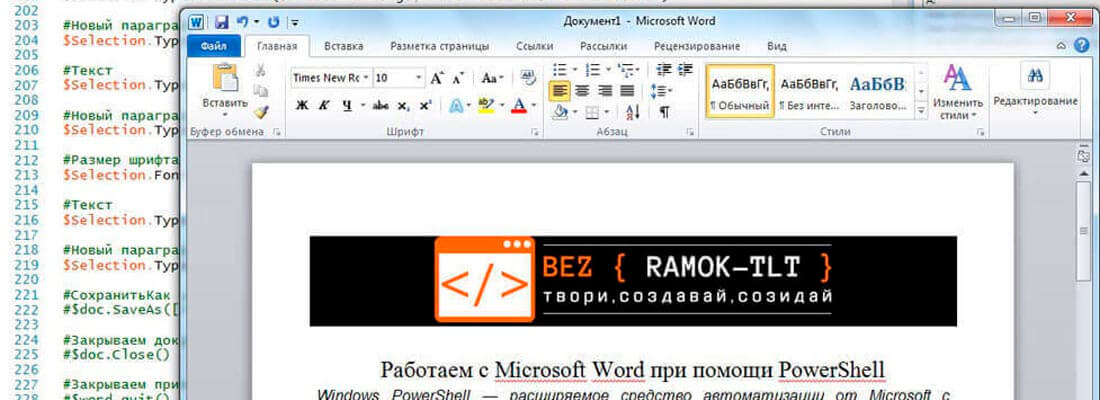The width and height of the screenshot is (1100, 400).
Task: Align the paragraph to the right
Action: pyautogui.click(x=605, y=91)
